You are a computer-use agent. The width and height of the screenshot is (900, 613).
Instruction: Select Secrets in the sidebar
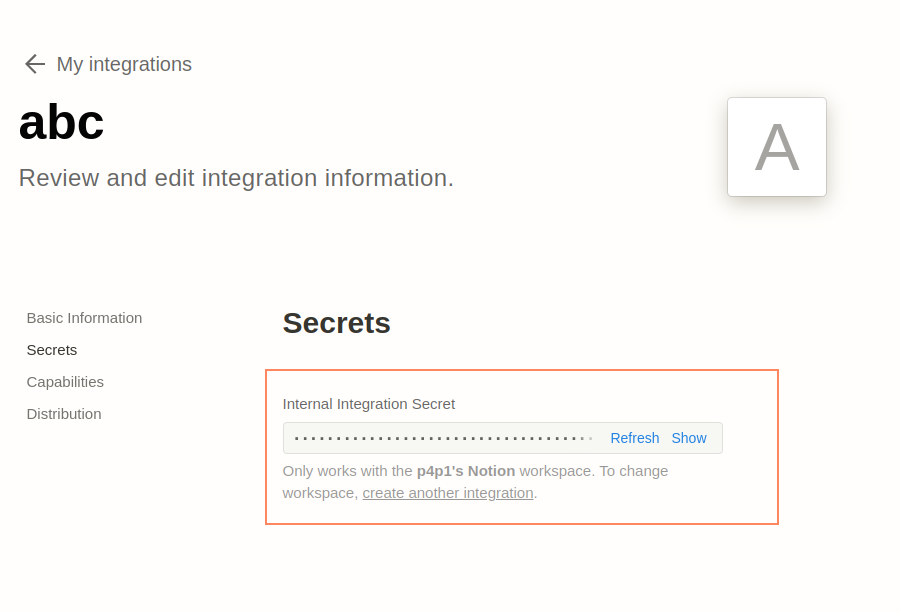52,350
